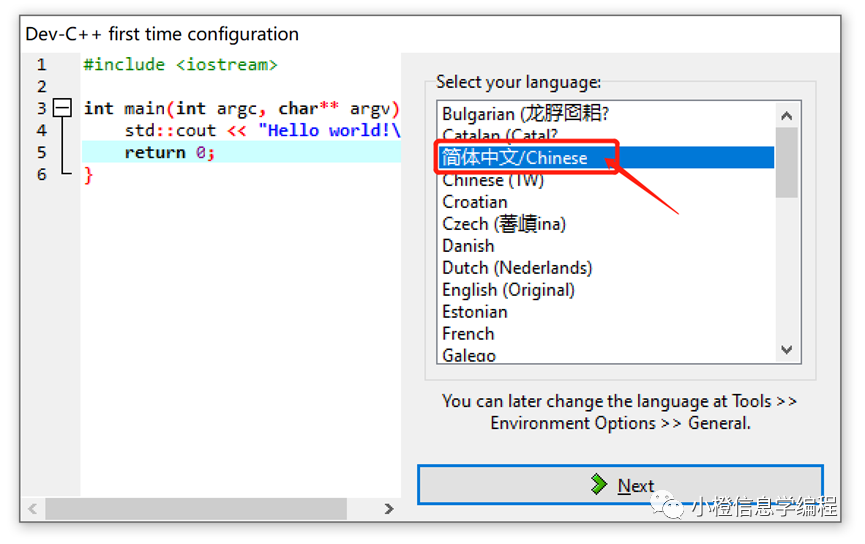Select English (Original) language

(606, 290)
